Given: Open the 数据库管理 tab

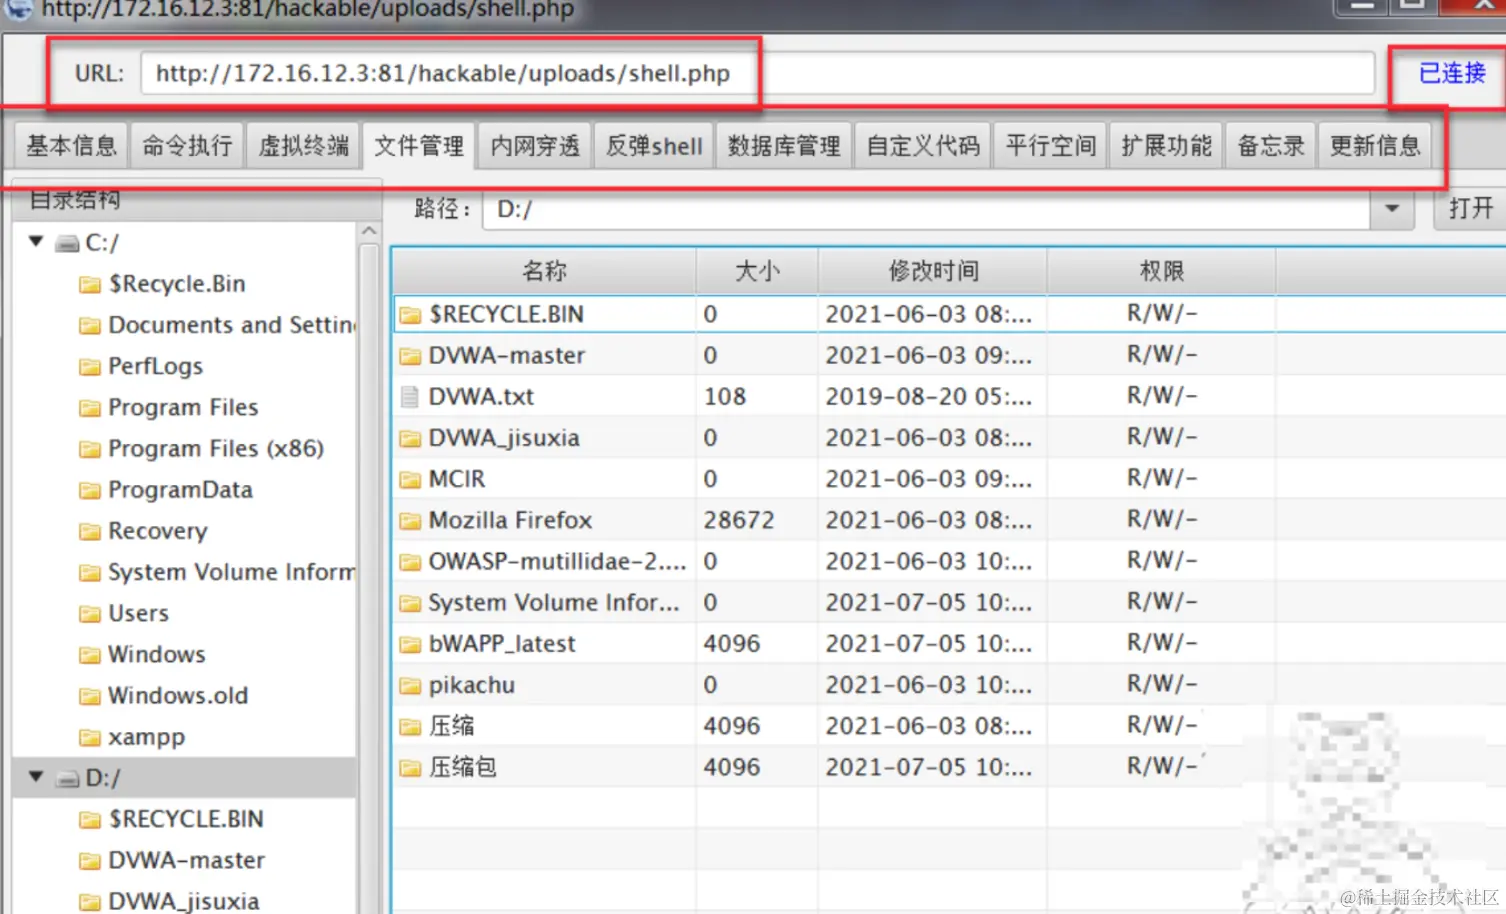Looking at the screenshot, I should (784, 146).
